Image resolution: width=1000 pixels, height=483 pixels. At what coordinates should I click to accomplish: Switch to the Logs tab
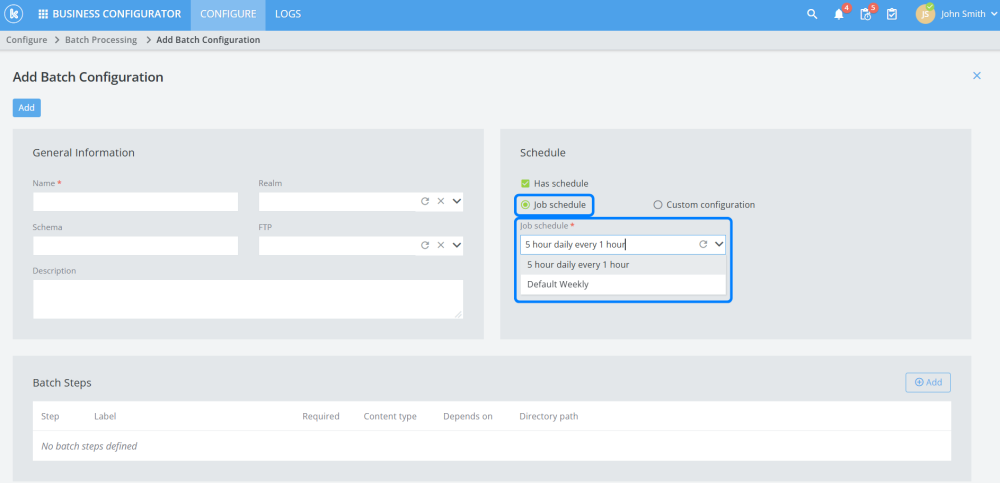coord(288,14)
